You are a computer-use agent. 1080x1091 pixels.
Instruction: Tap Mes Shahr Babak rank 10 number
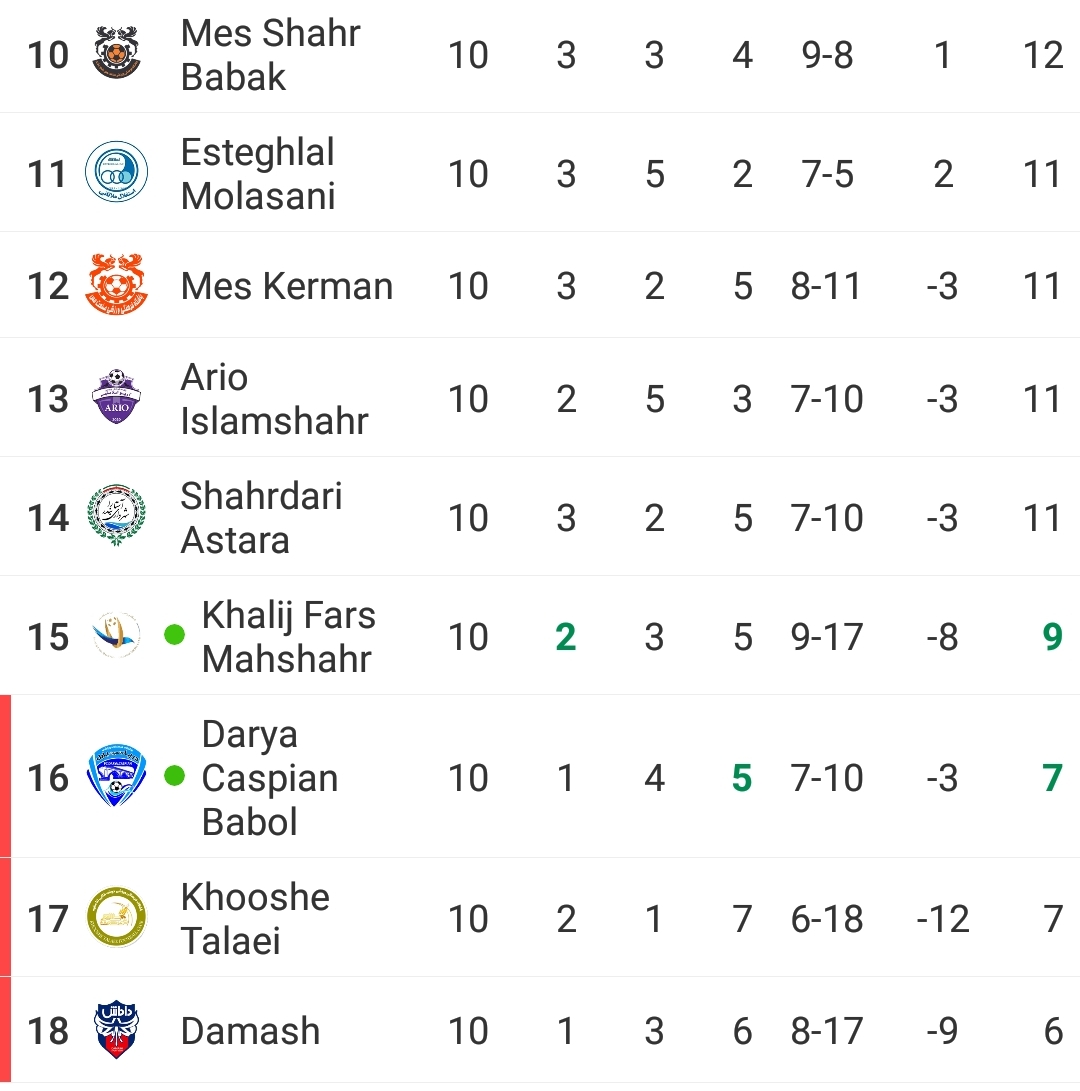48,55
